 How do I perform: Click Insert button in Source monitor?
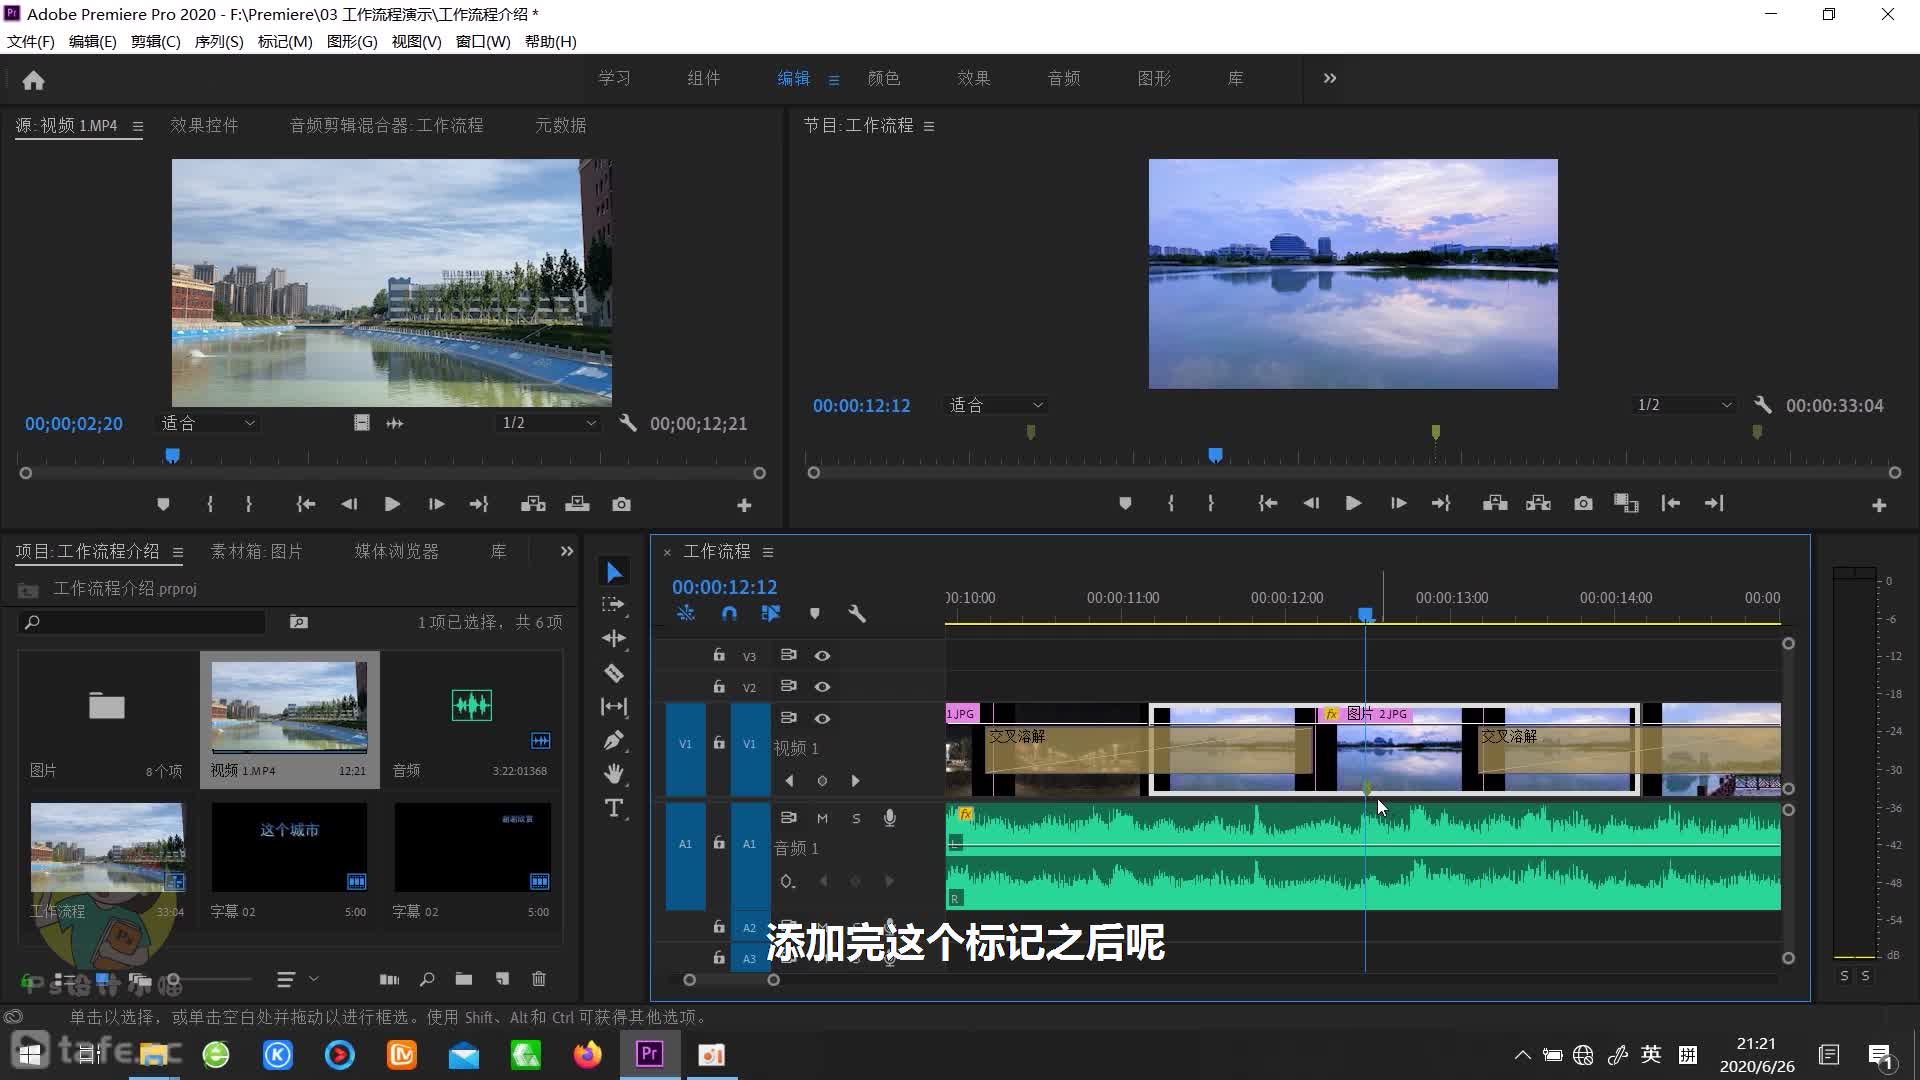(533, 504)
